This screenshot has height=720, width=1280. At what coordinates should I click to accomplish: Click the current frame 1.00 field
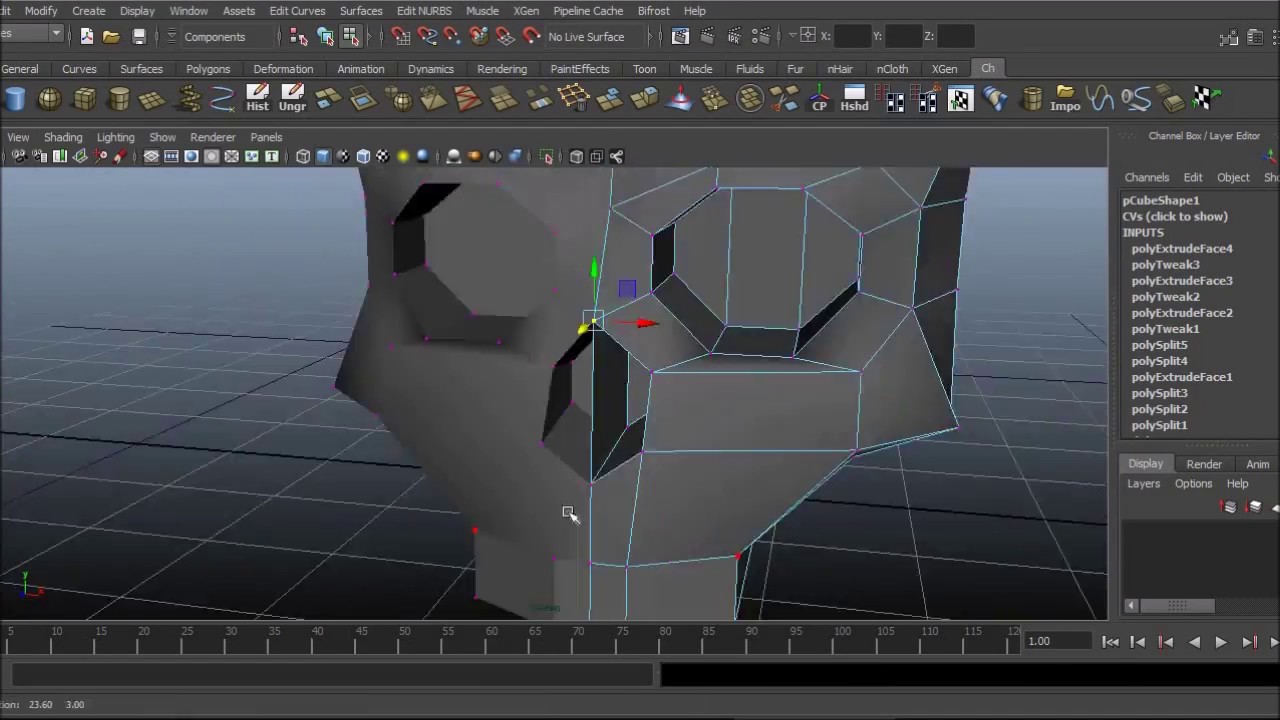click(1056, 641)
